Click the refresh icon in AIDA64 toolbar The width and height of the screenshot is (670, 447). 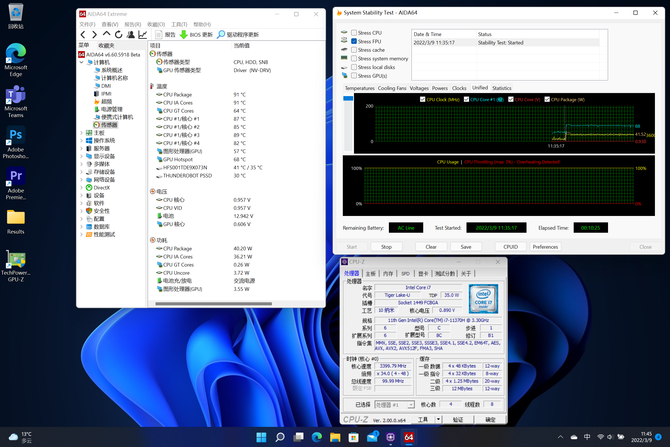tap(118, 34)
